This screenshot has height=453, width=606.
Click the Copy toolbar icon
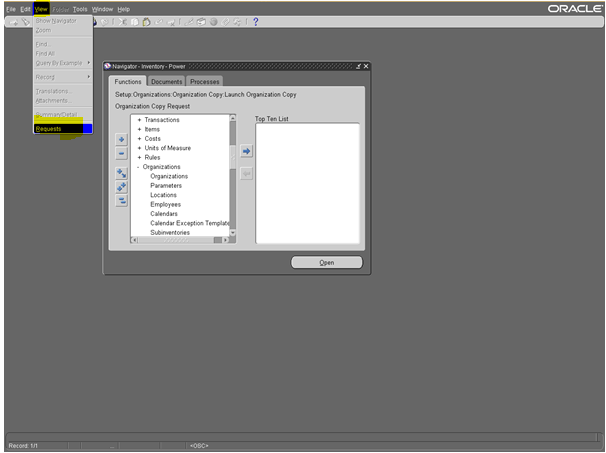click(134, 22)
